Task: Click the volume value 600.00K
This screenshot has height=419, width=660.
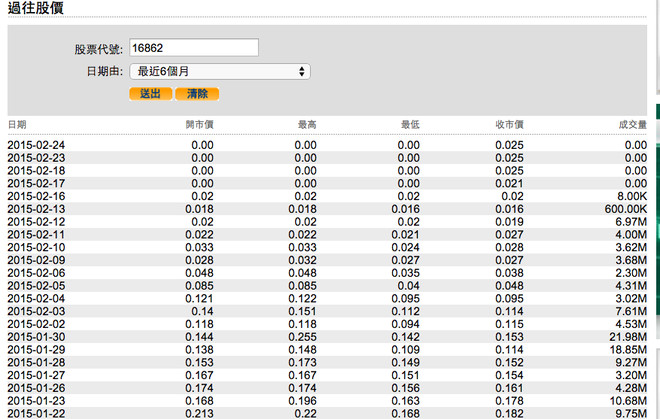Action: pos(625,209)
